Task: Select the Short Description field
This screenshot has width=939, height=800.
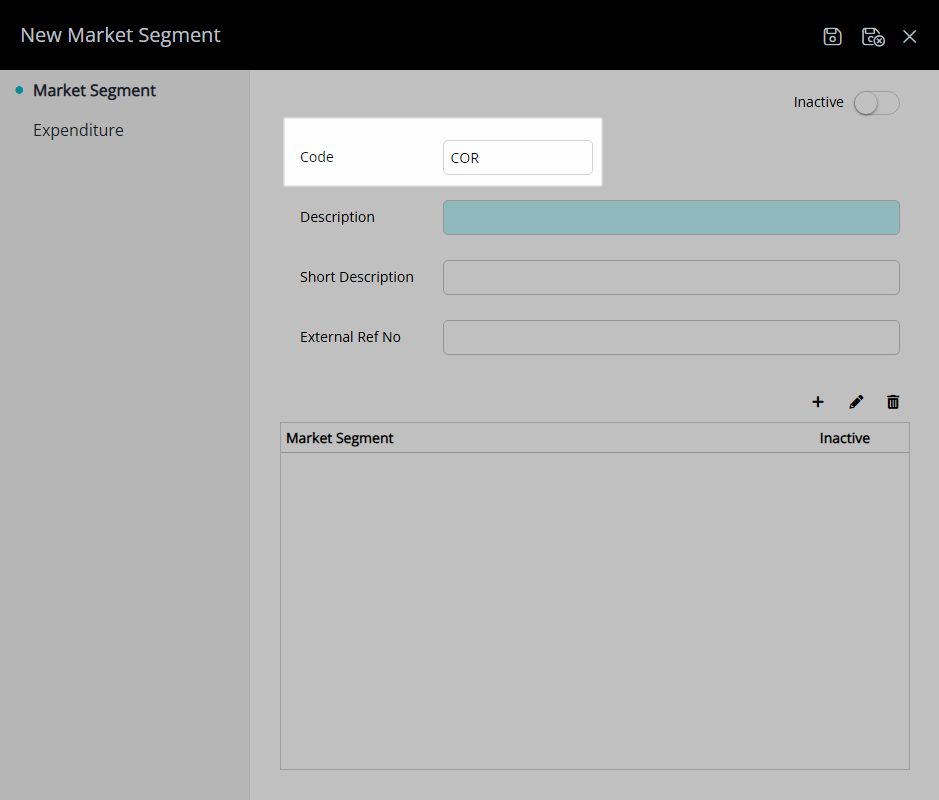Action: point(671,277)
